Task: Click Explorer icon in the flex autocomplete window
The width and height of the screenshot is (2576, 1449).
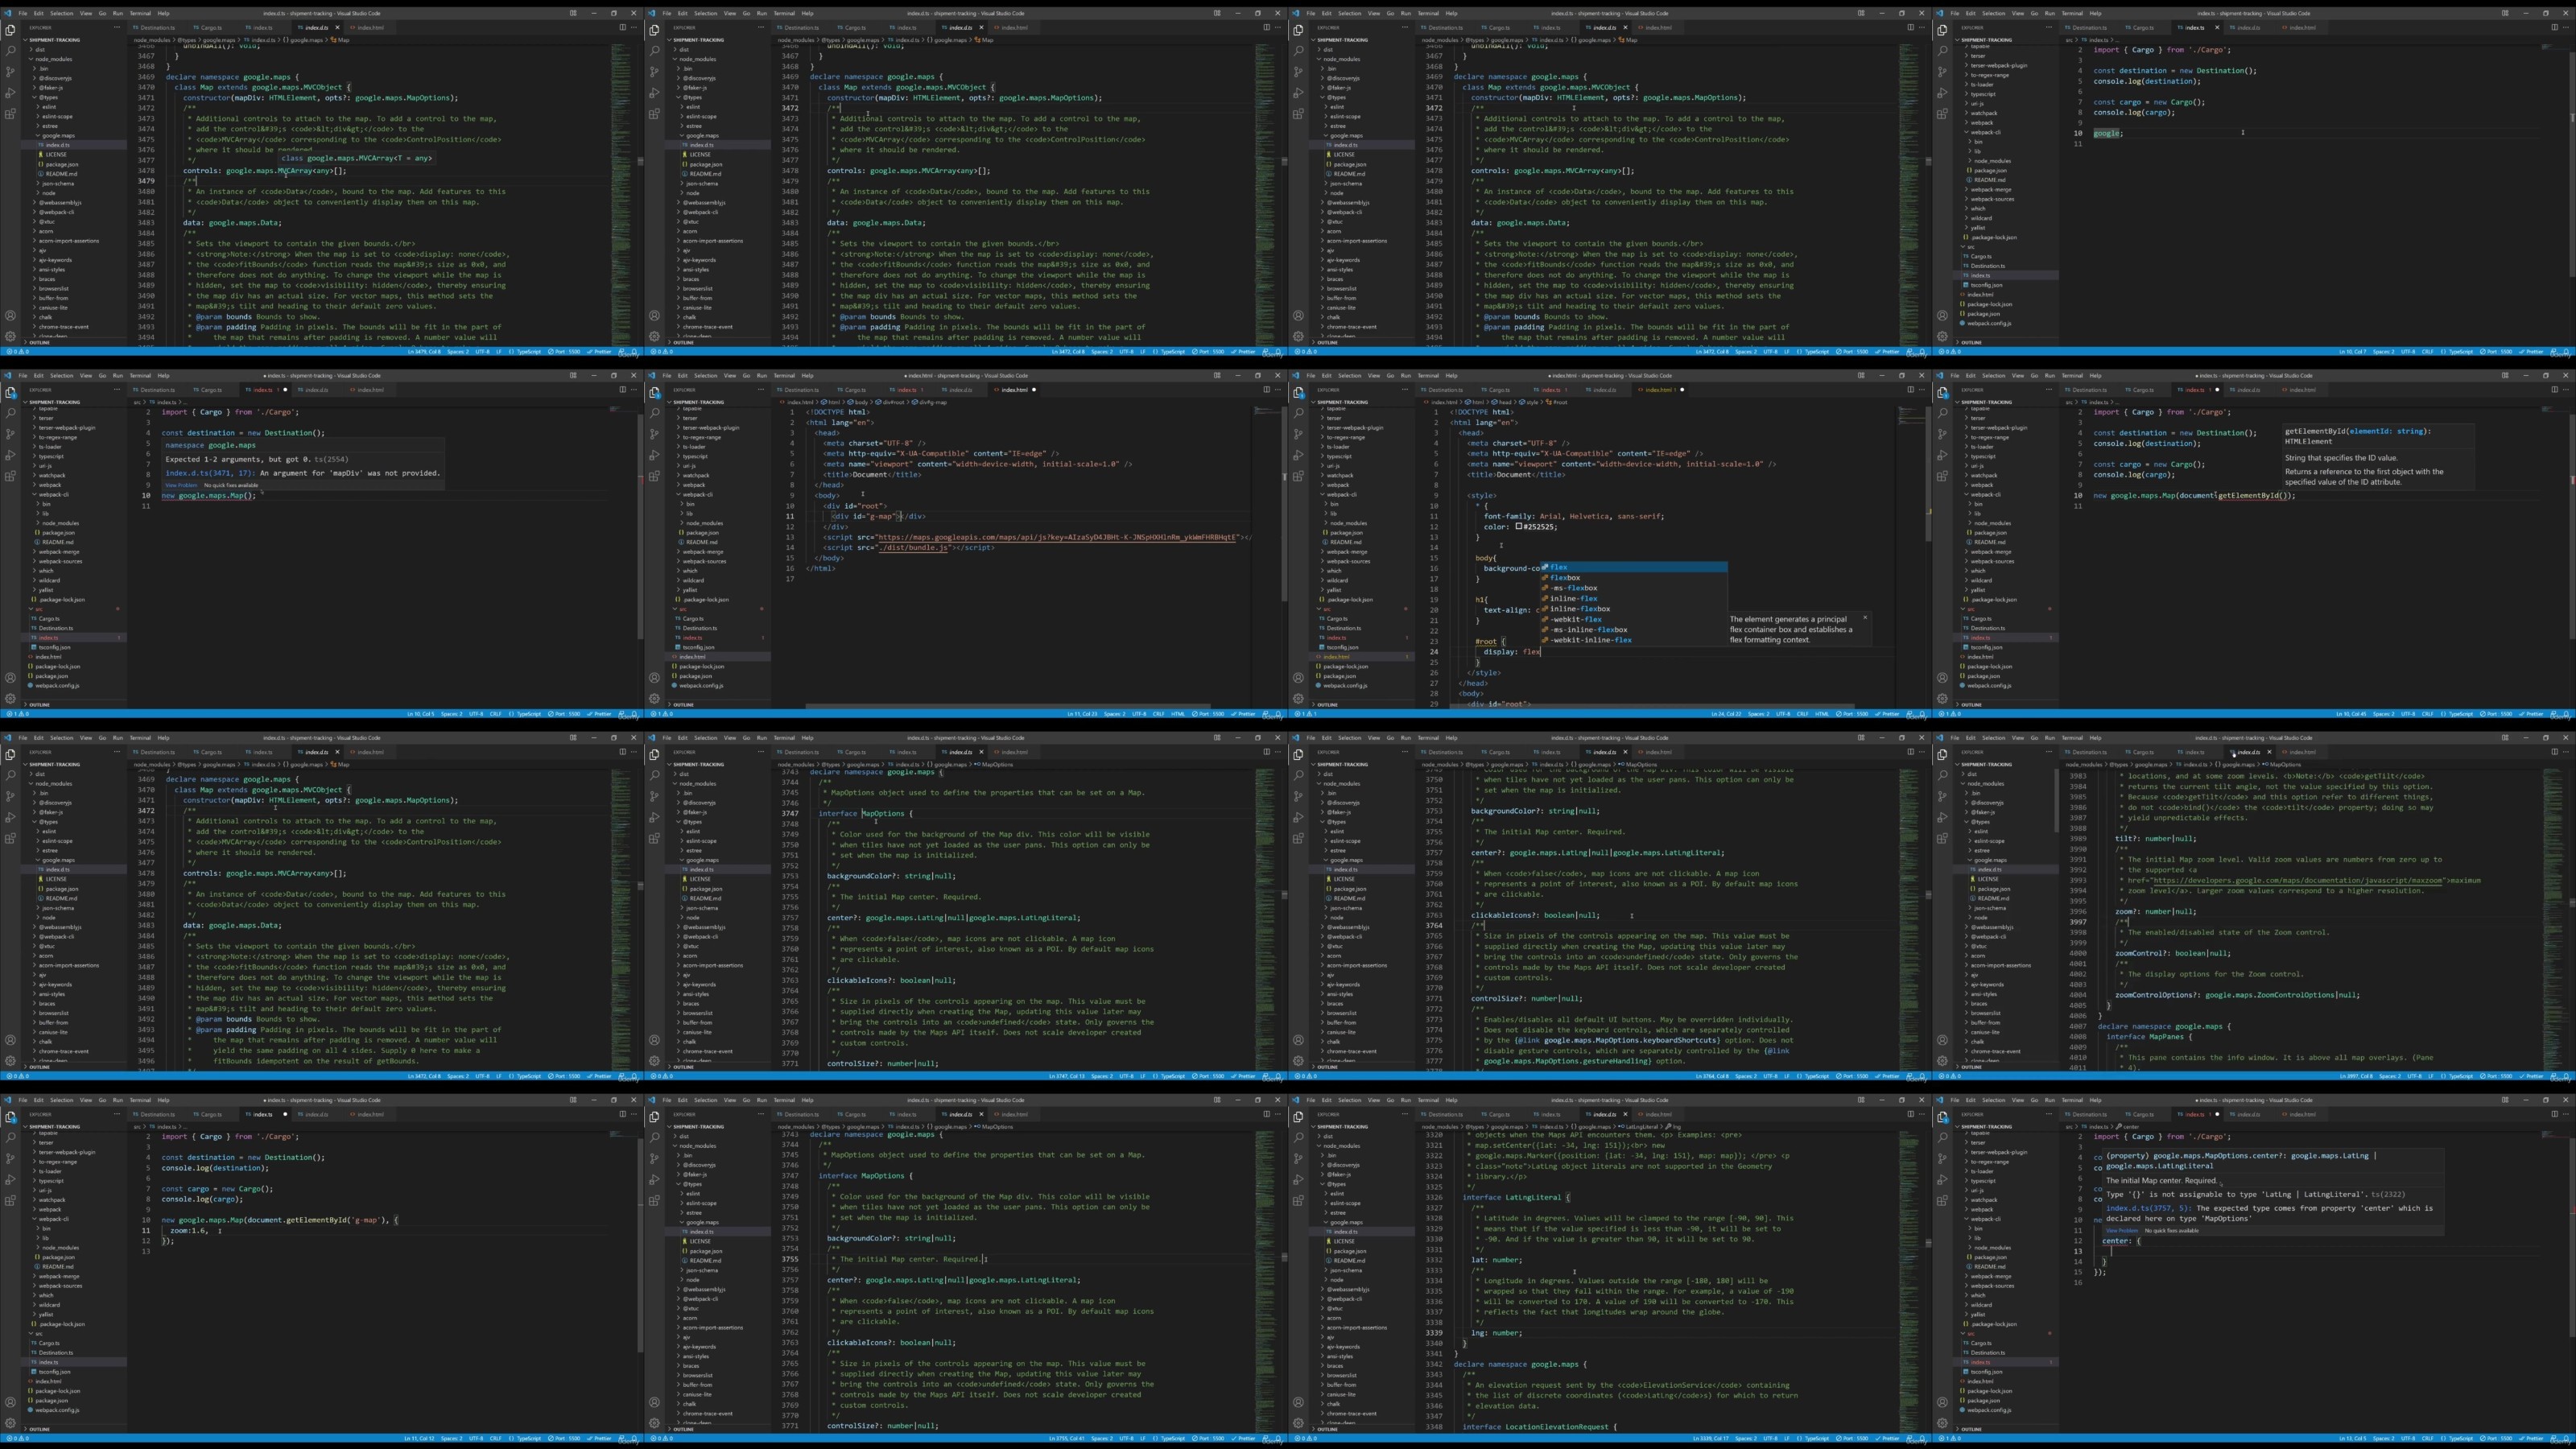Action: [x=1298, y=392]
